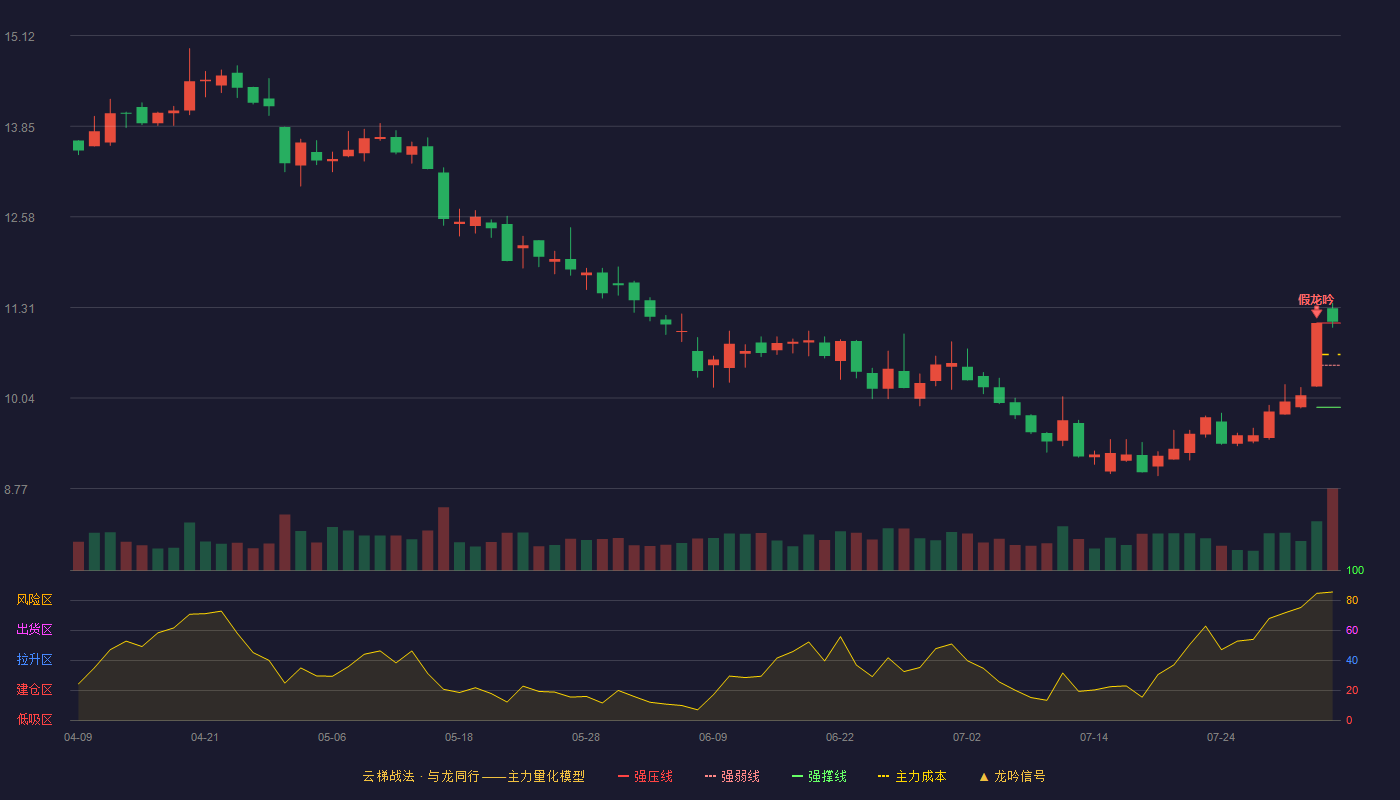The width and height of the screenshot is (1400, 800).
Task: Click the 10.04 price axis label
Action: [20, 399]
